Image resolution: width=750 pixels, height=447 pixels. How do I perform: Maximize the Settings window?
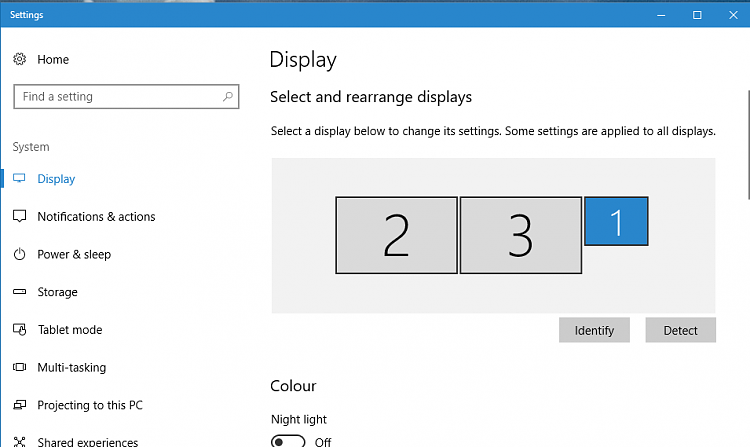pyautogui.click(x=697, y=15)
